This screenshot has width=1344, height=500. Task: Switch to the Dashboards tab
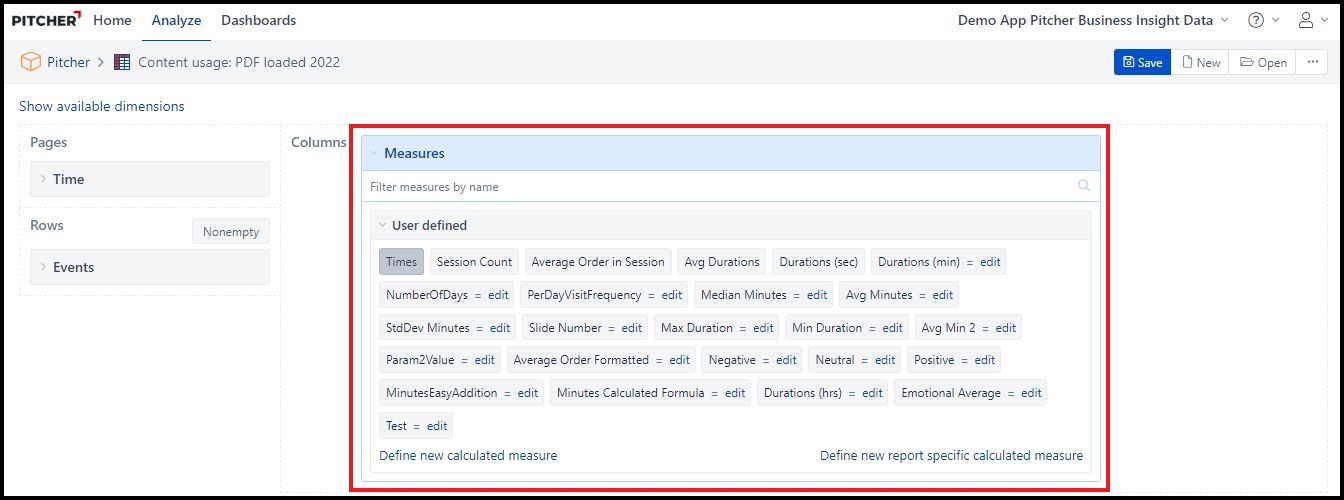pos(258,20)
